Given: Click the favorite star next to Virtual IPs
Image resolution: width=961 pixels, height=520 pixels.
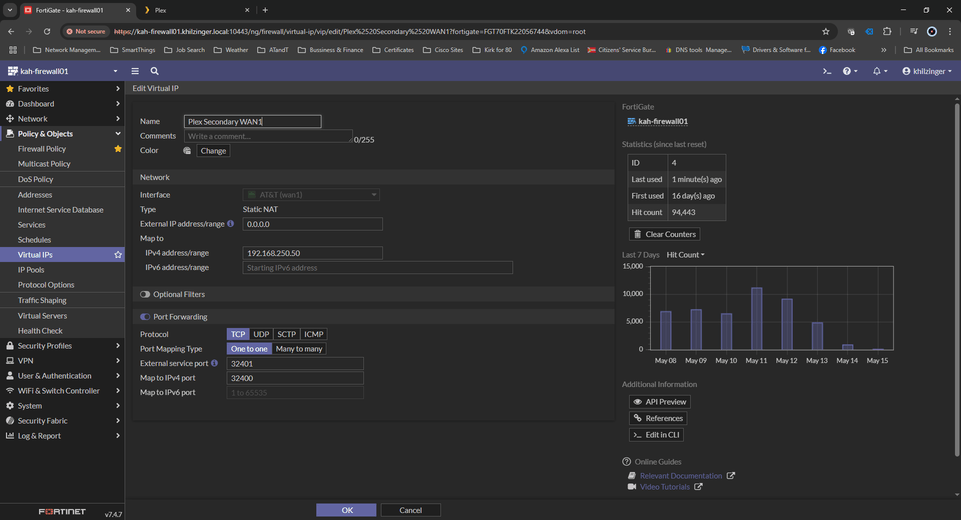Looking at the screenshot, I should [118, 255].
